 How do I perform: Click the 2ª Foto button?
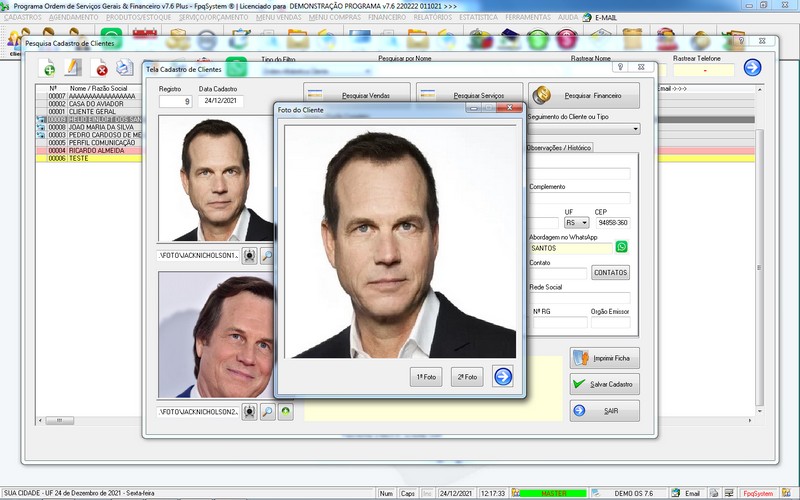click(x=467, y=377)
